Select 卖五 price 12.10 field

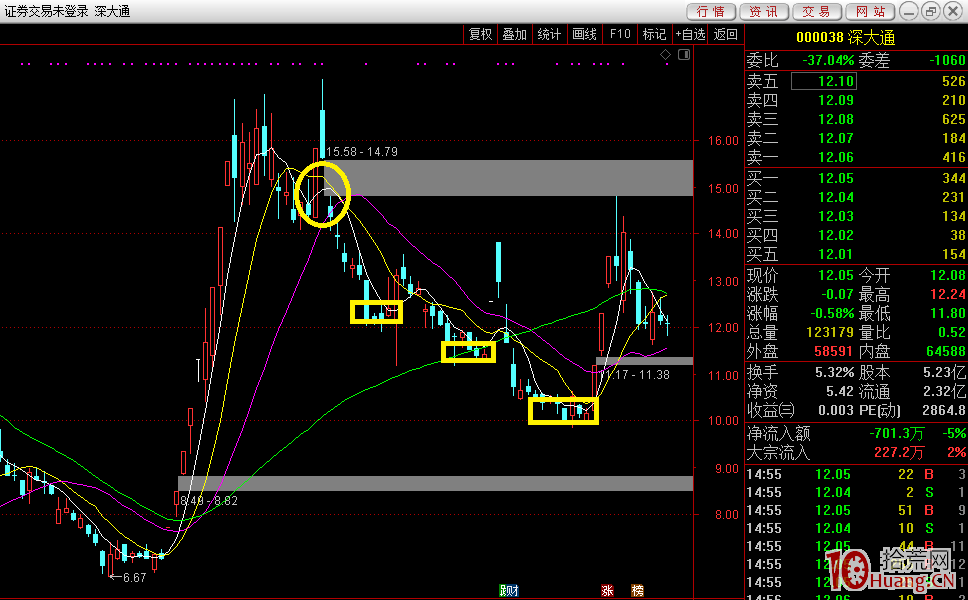tap(824, 81)
